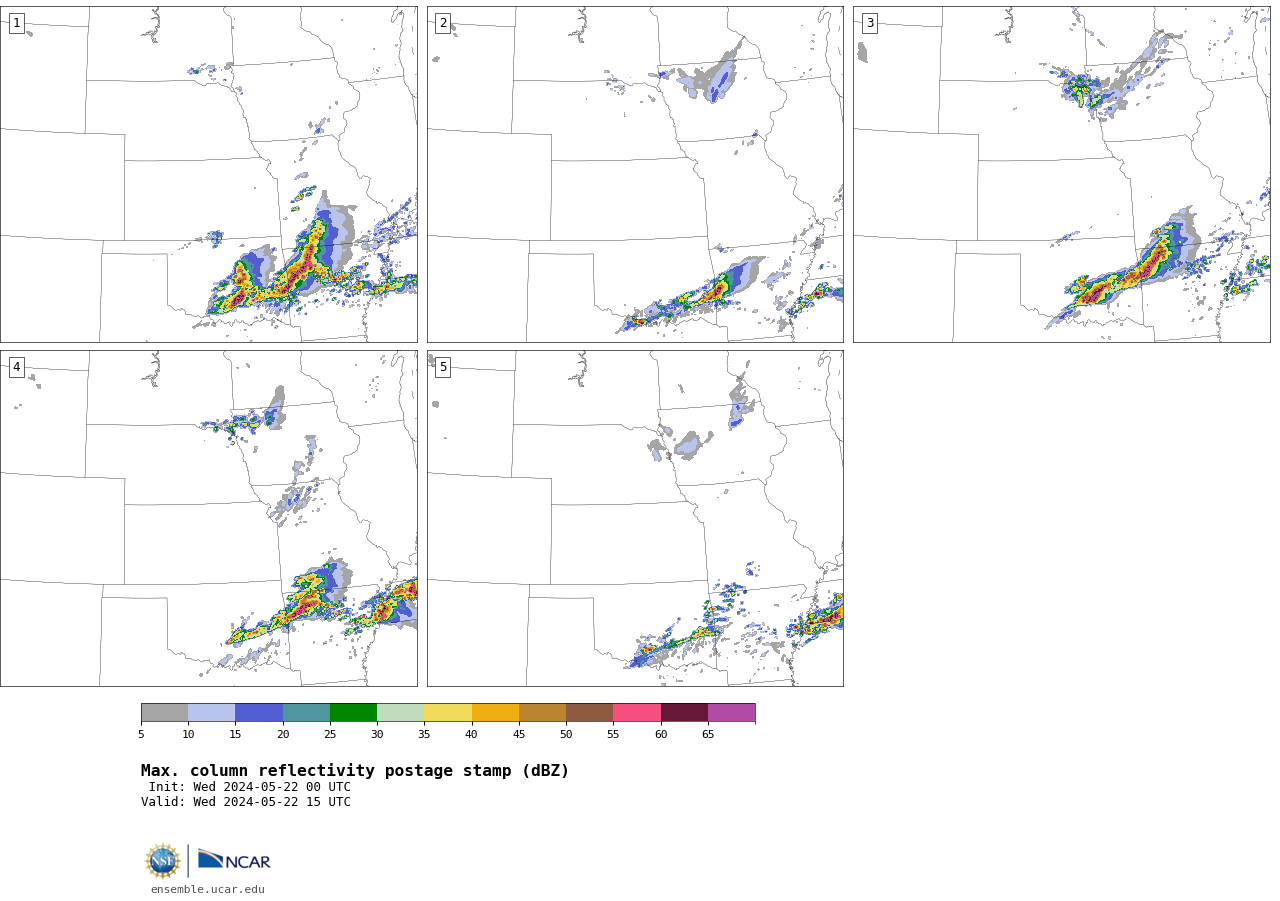The image size is (1280, 901).
Task: Open ensemble member 1 reflectivity map
Action: 209,175
